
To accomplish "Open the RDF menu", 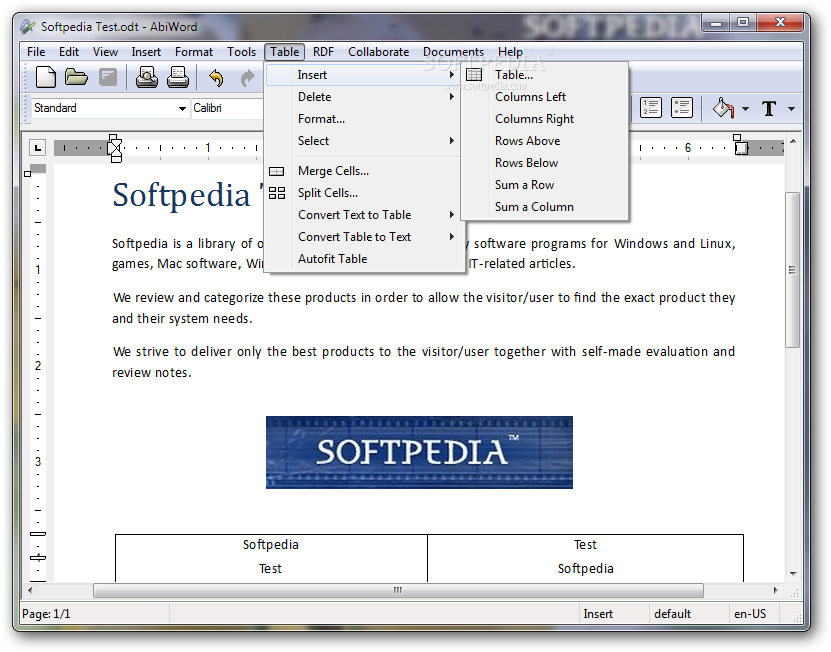I will click(x=323, y=52).
